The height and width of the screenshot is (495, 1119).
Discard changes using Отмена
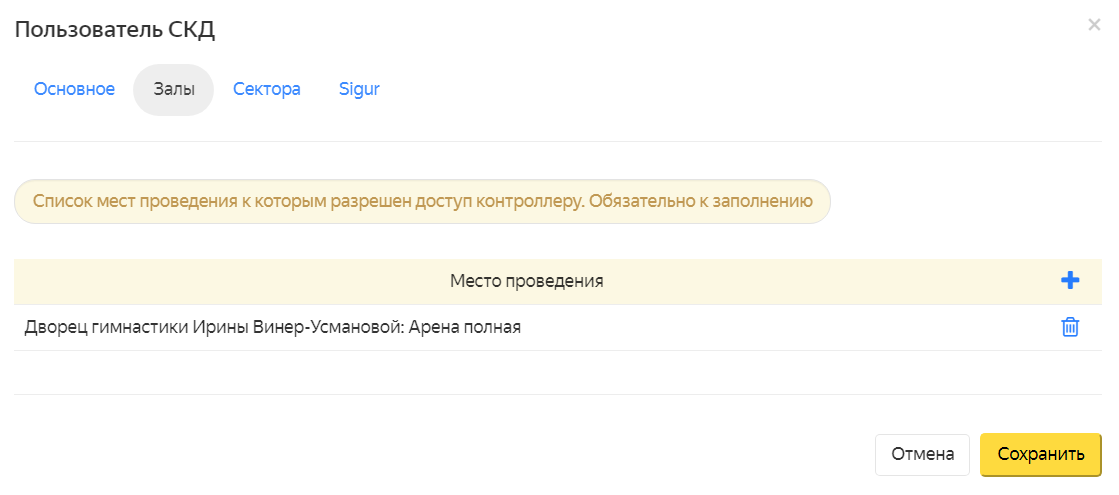tap(922, 454)
